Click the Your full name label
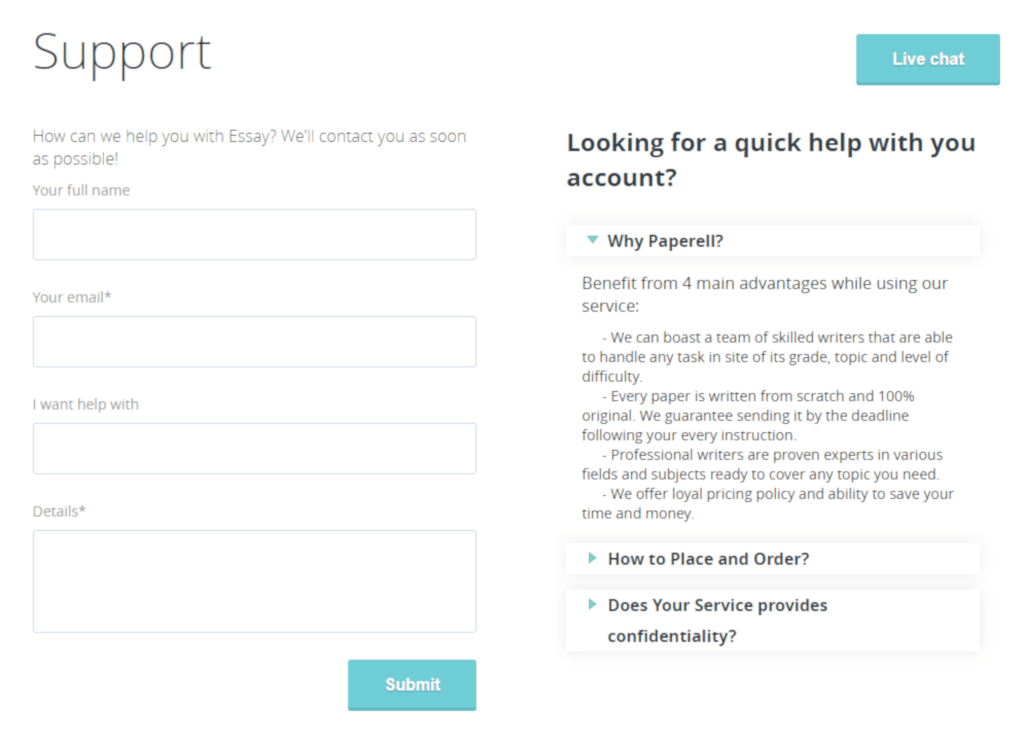Image resolution: width=1024 pixels, height=746 pixels. pyautogui.click(x=81, y=190)
